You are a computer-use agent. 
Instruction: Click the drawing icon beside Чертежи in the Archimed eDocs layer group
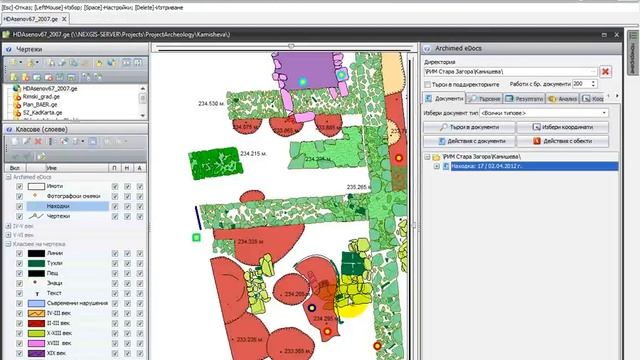(x=36, y=216)
